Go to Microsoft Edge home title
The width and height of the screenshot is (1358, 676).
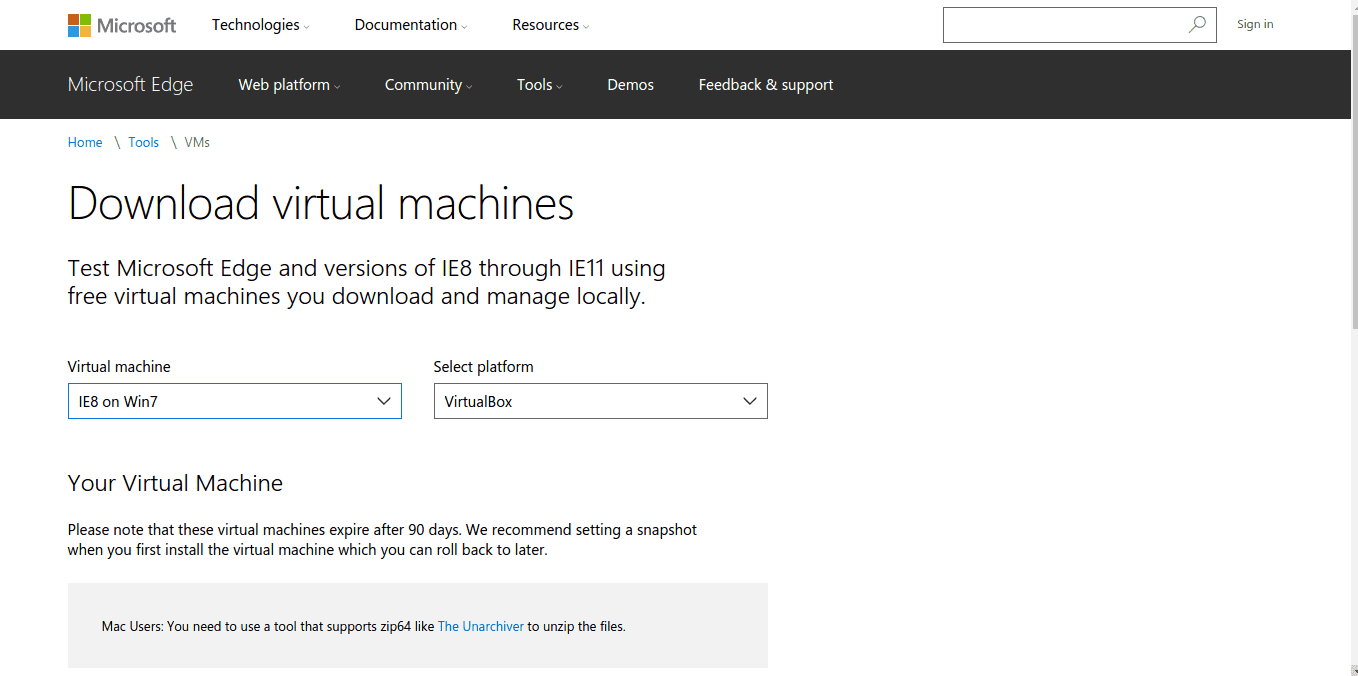[130, 85]
